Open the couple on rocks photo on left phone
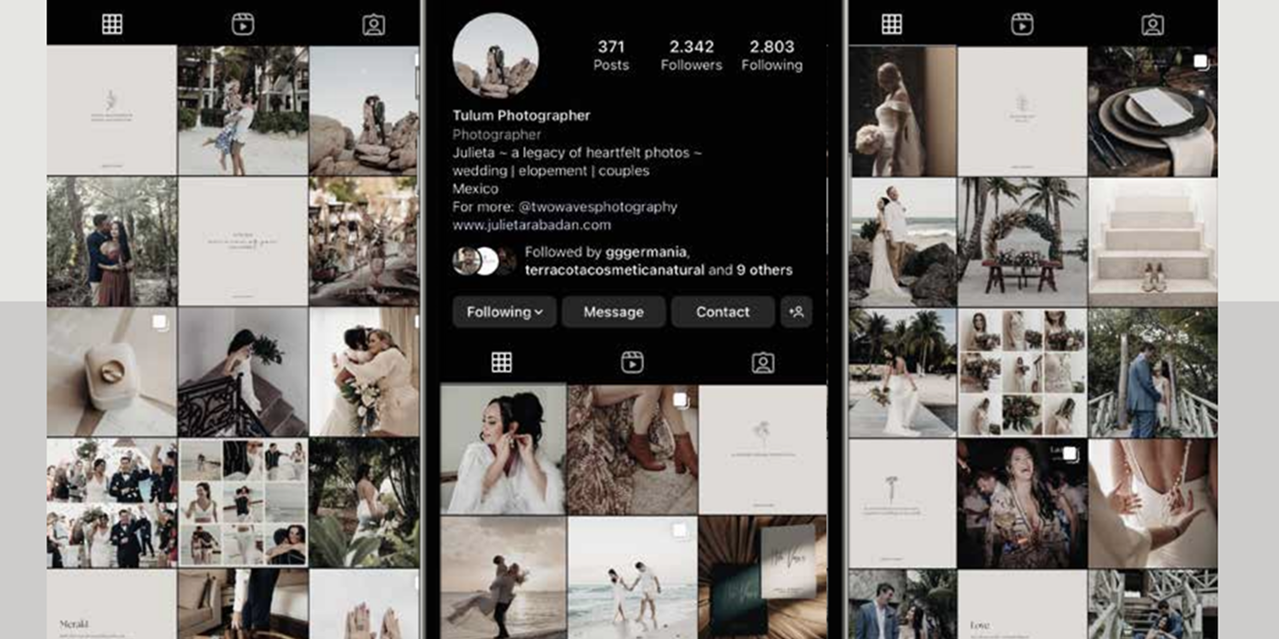The height and width of the screenshot is (639, 1279). [364, 110]
